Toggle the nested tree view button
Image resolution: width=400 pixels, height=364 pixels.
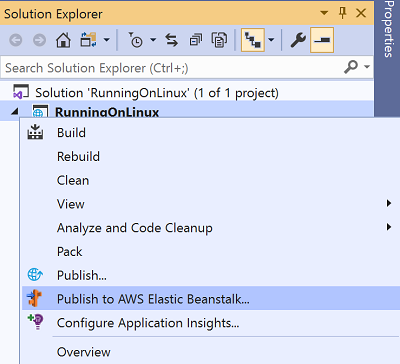[x=253, y=40]
